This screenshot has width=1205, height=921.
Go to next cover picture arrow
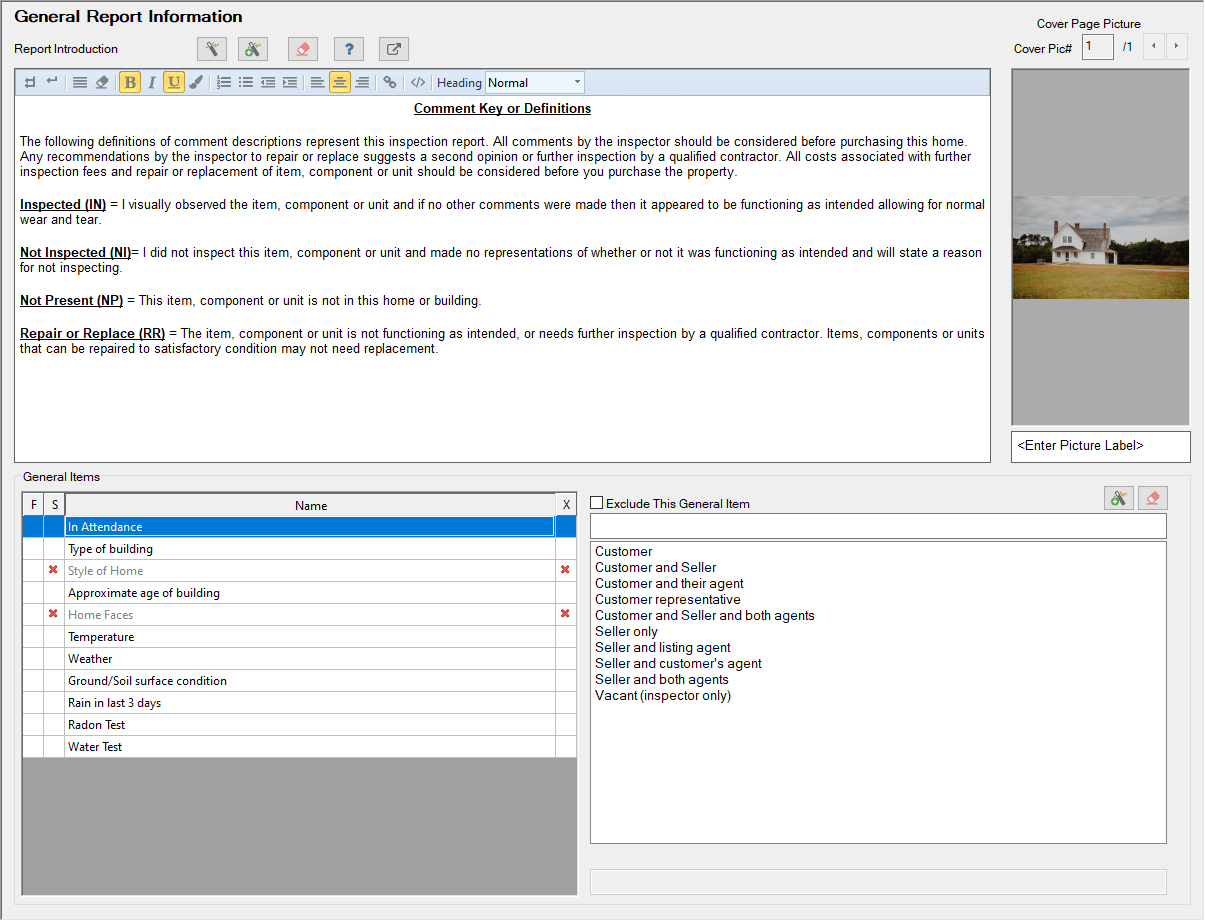click(x=1177, y=47)
